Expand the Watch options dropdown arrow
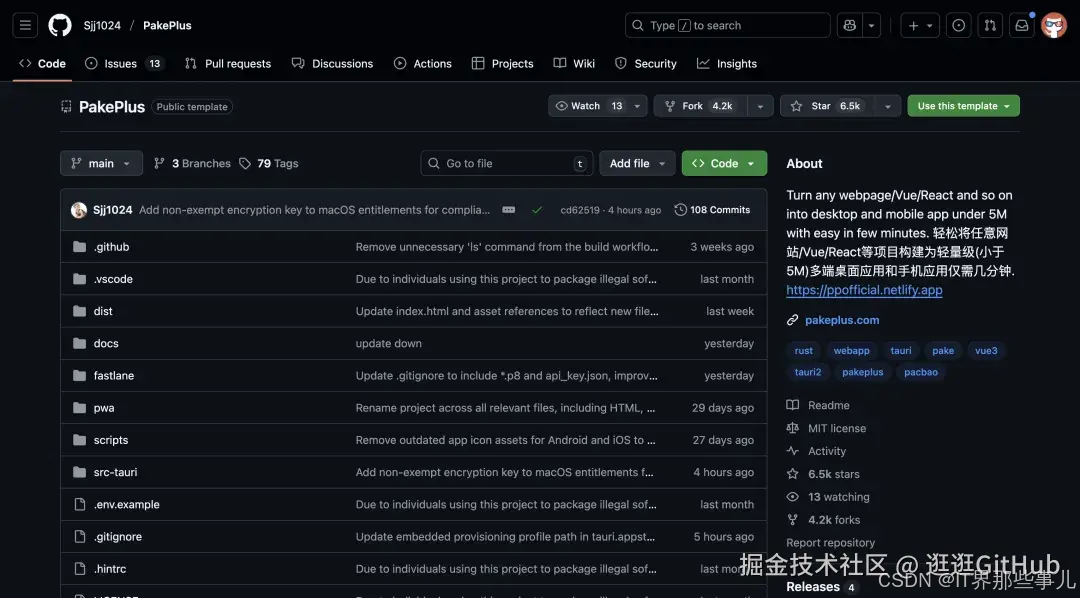 point(637,106)
